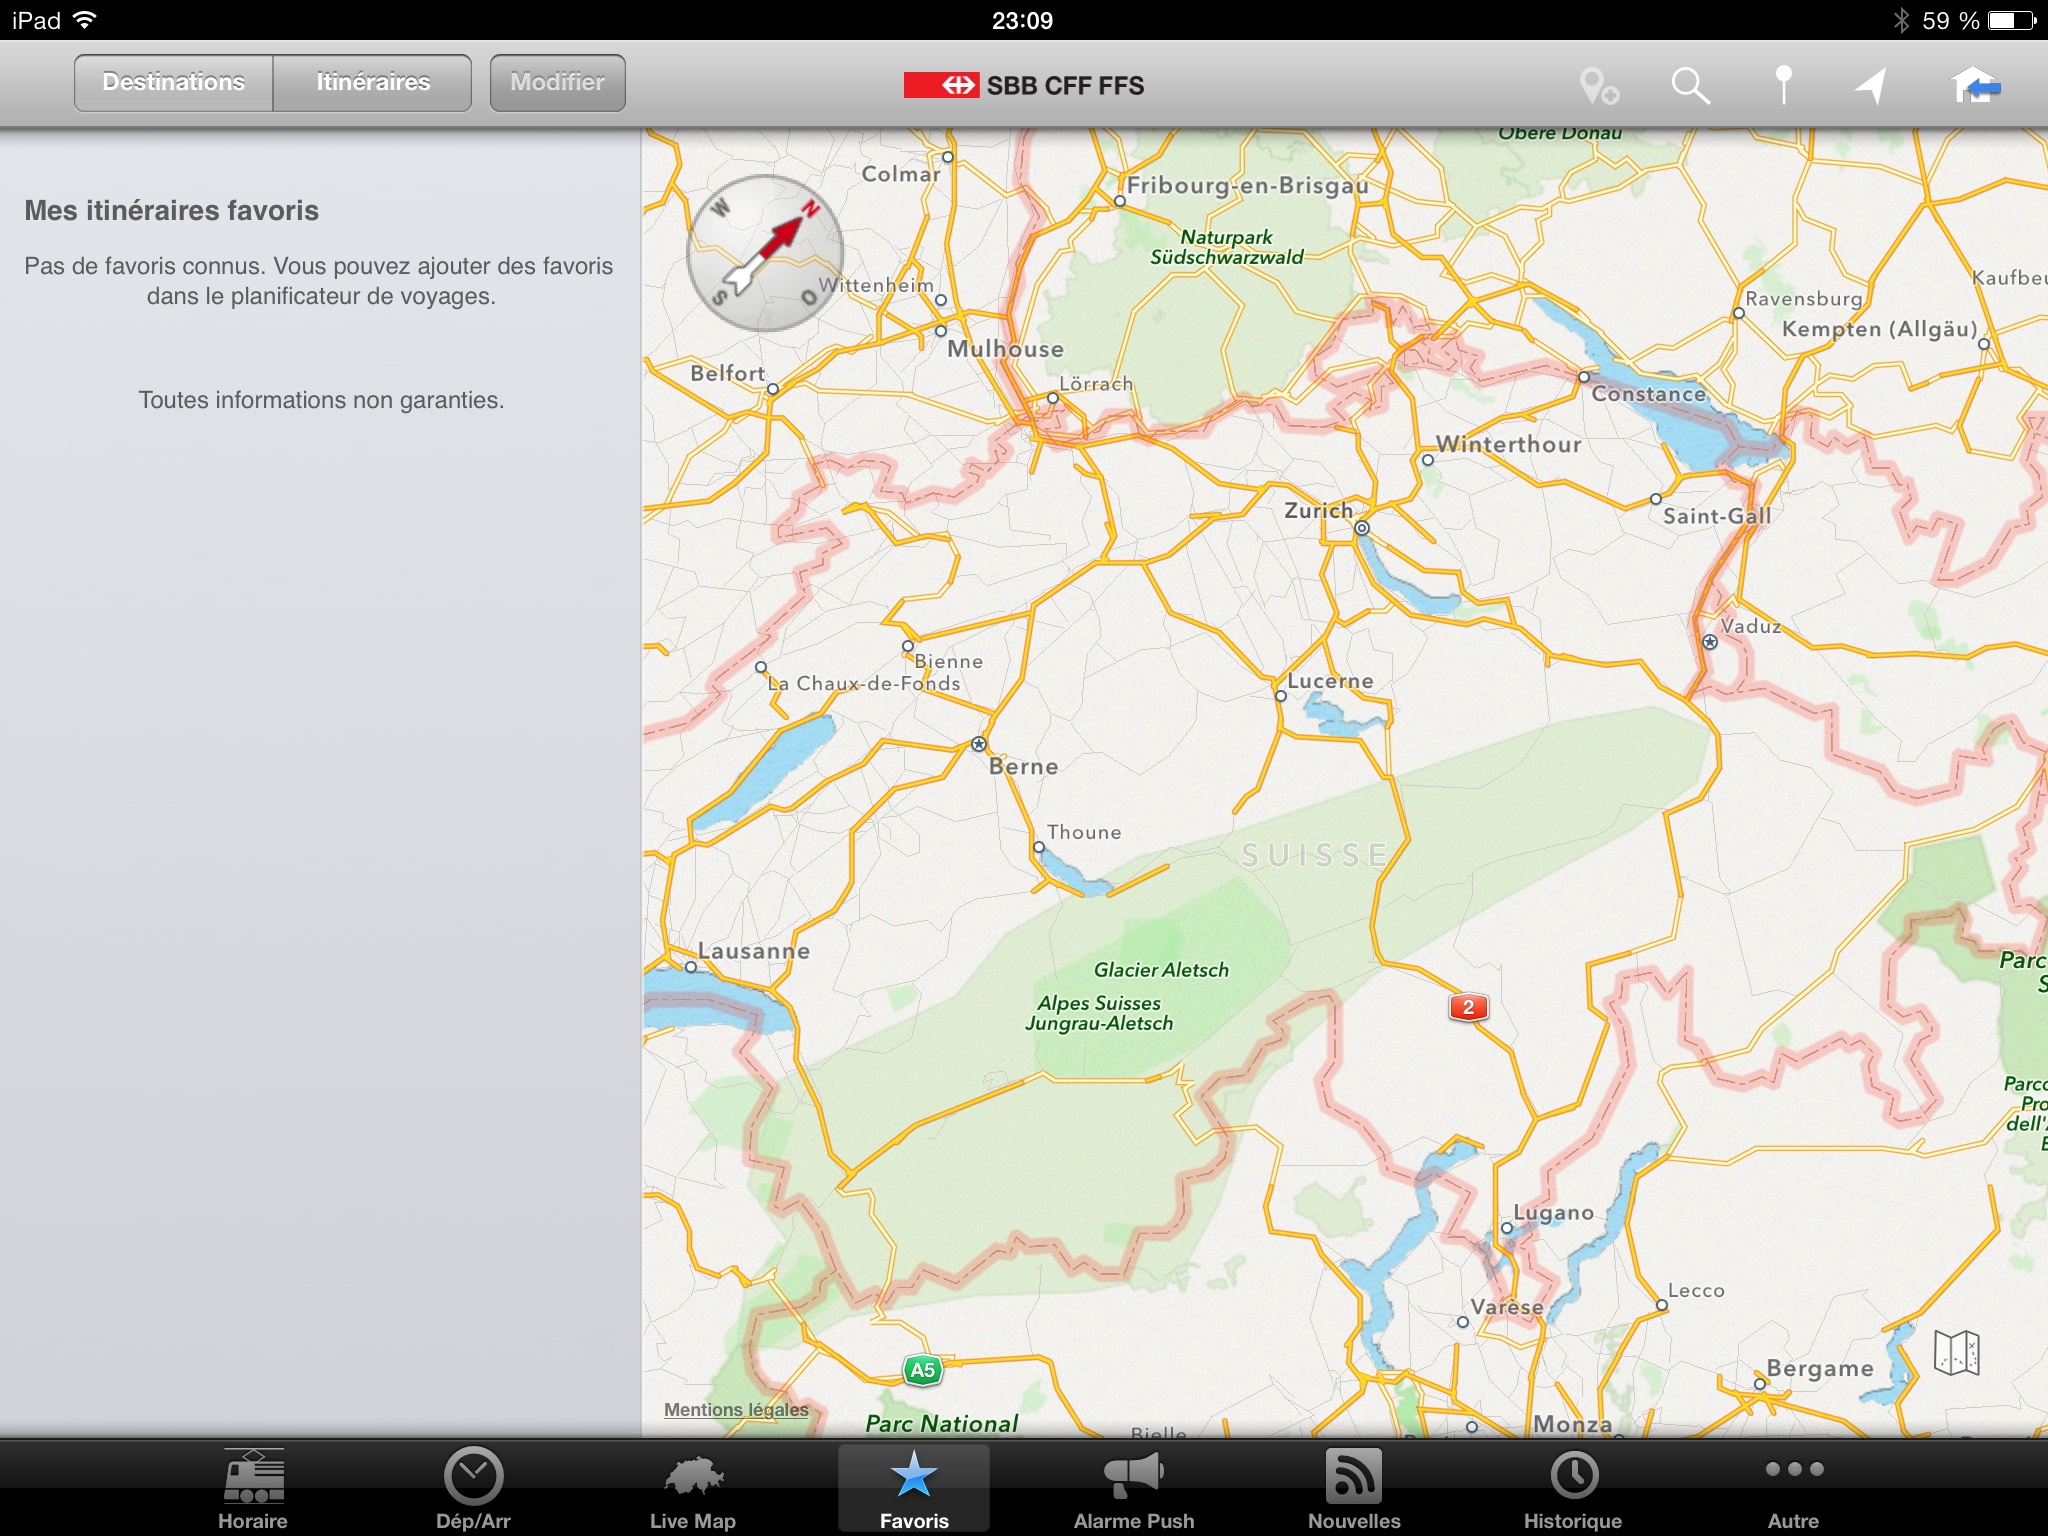Tap the red route 2 marker
Viewport: 2048px width, 1536px height.
pos(1468,1007)
